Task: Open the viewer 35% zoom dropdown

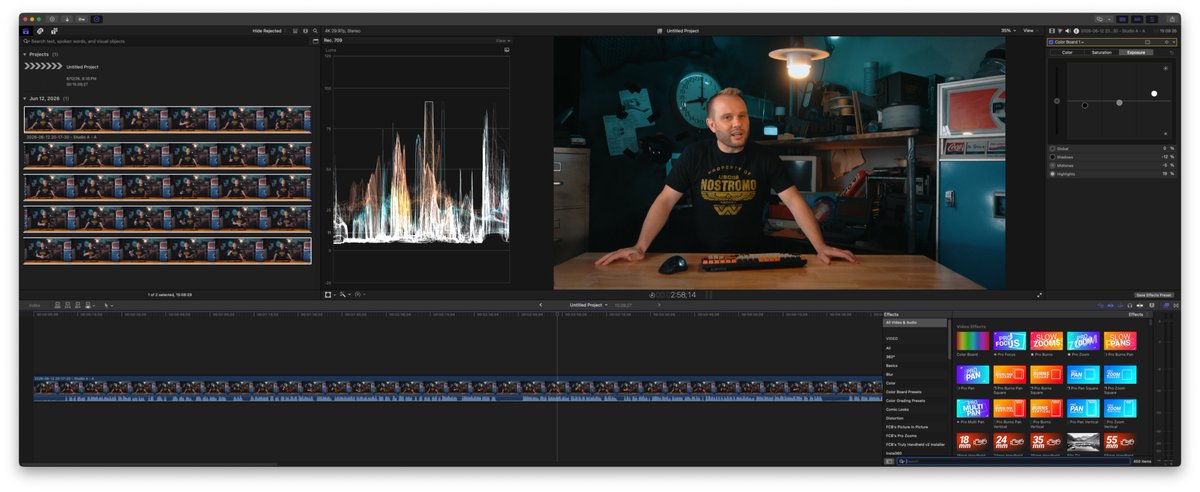Action: [1007, 31]
